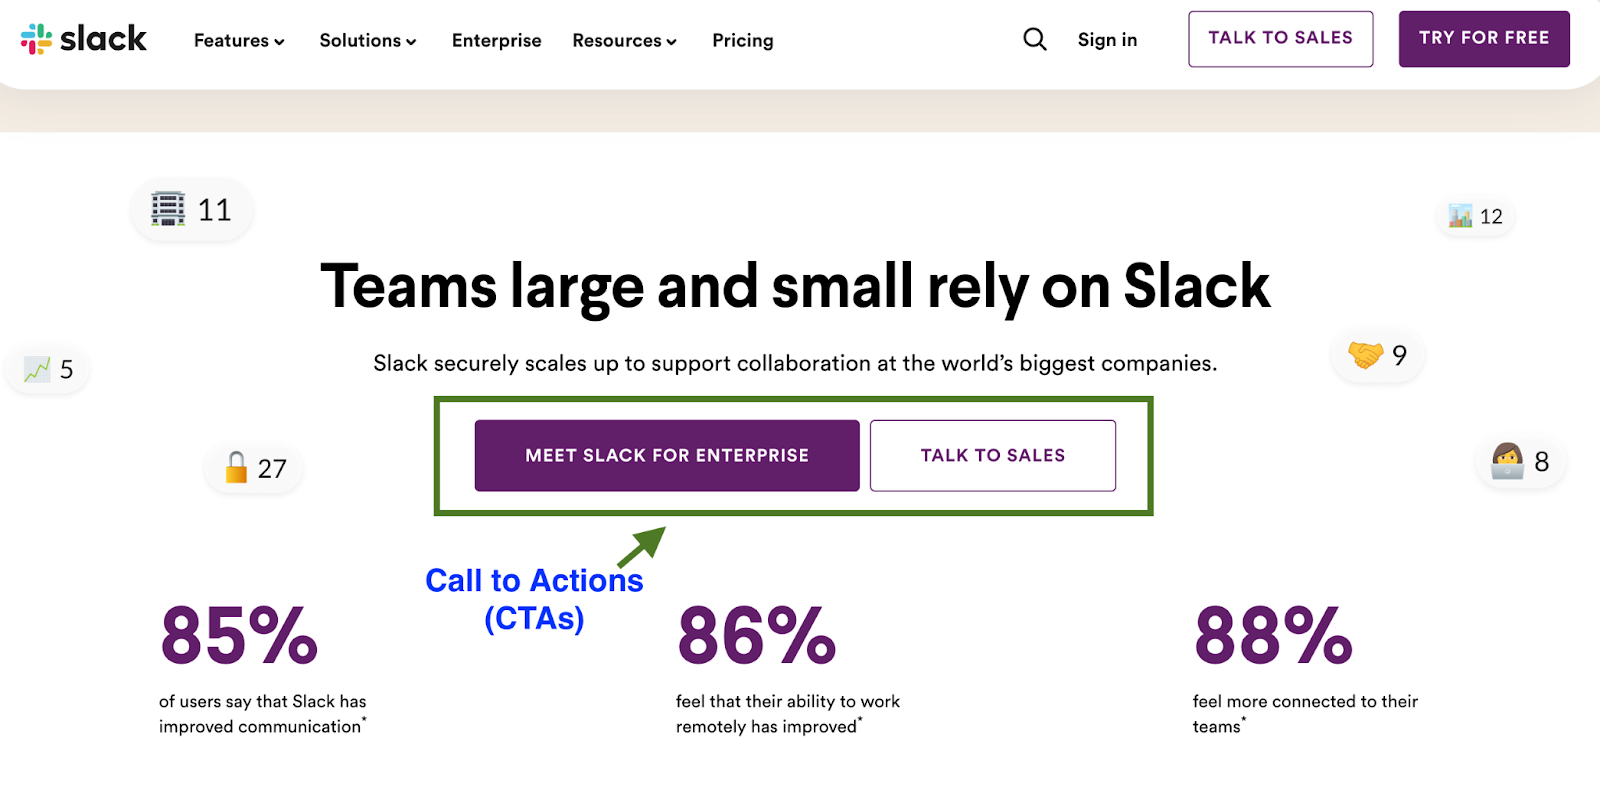Screen dimensions: 1600x785
Task: Click the padlock emoji badge showing 27
Action: (252, 467)
